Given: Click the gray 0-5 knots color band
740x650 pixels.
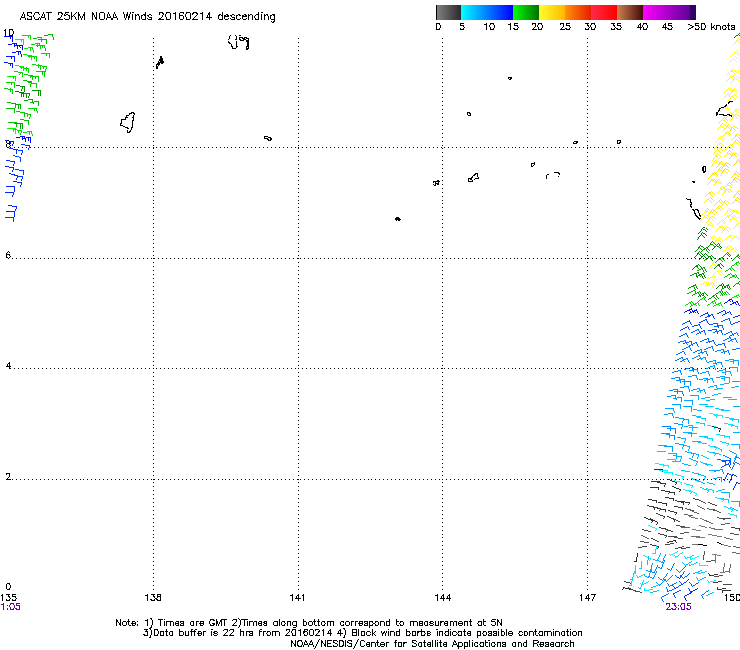Looking at the screenshot, I should 448,12.
